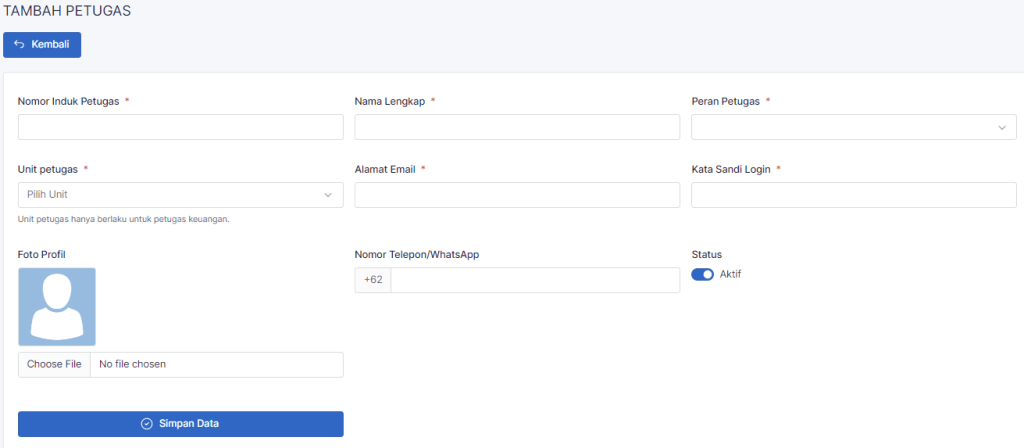Save the form with Simpan Data
1024x448 pixels.
(181, 424)
